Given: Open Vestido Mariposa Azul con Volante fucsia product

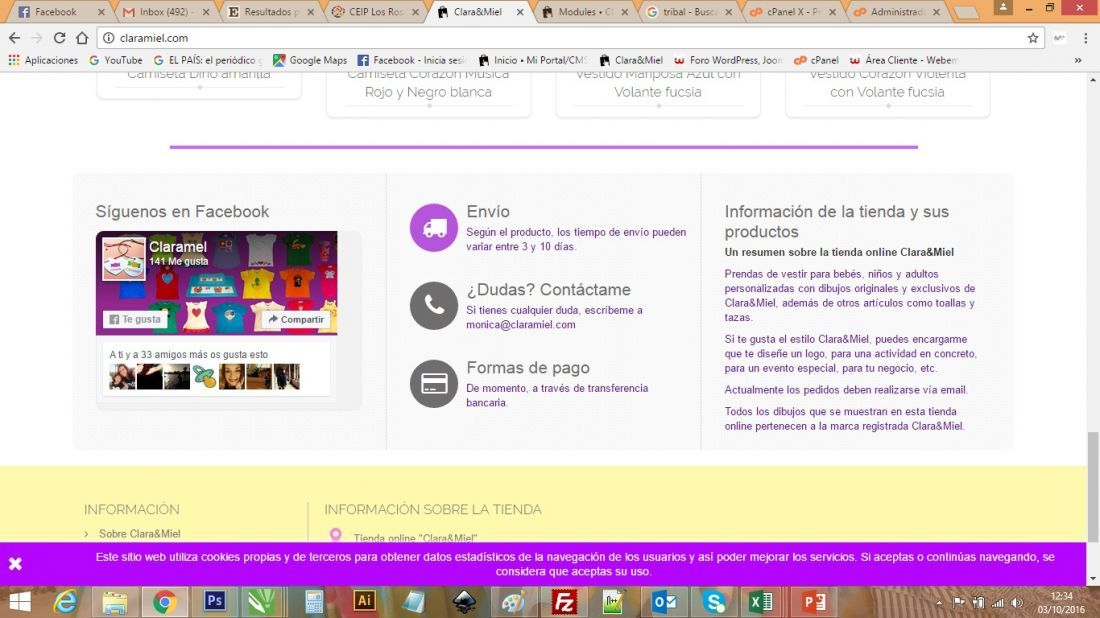Looking at the screenshot, I should coord(658,83).
